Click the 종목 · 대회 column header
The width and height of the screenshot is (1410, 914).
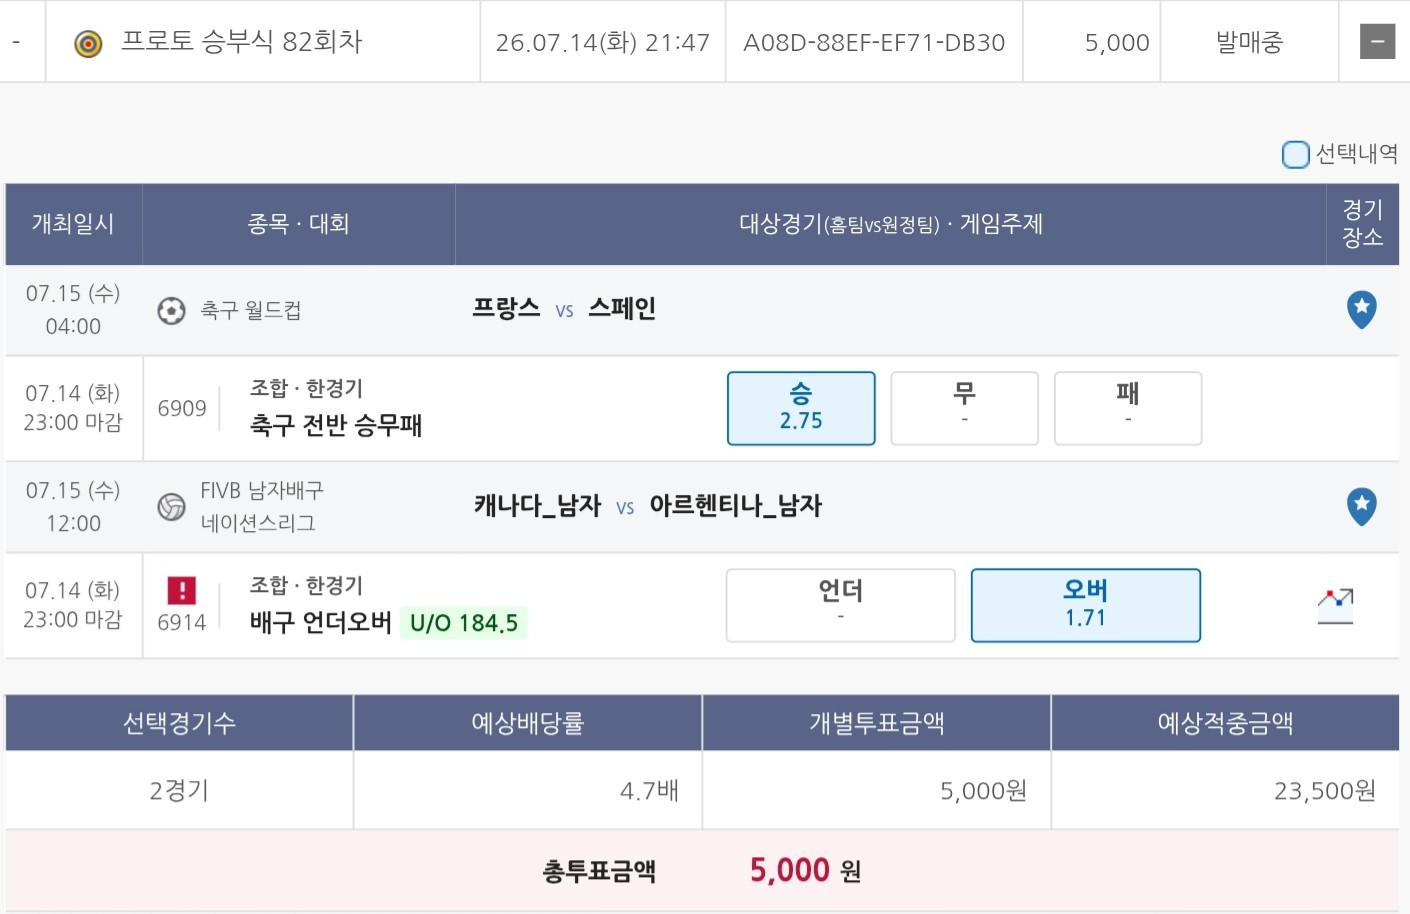298,224
